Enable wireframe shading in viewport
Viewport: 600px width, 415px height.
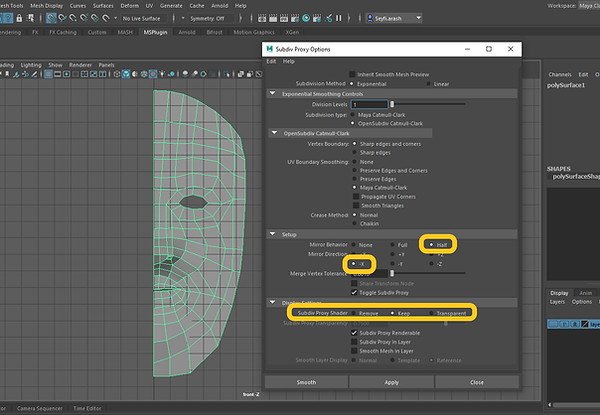pyautogui.click(x=117, y=74)
